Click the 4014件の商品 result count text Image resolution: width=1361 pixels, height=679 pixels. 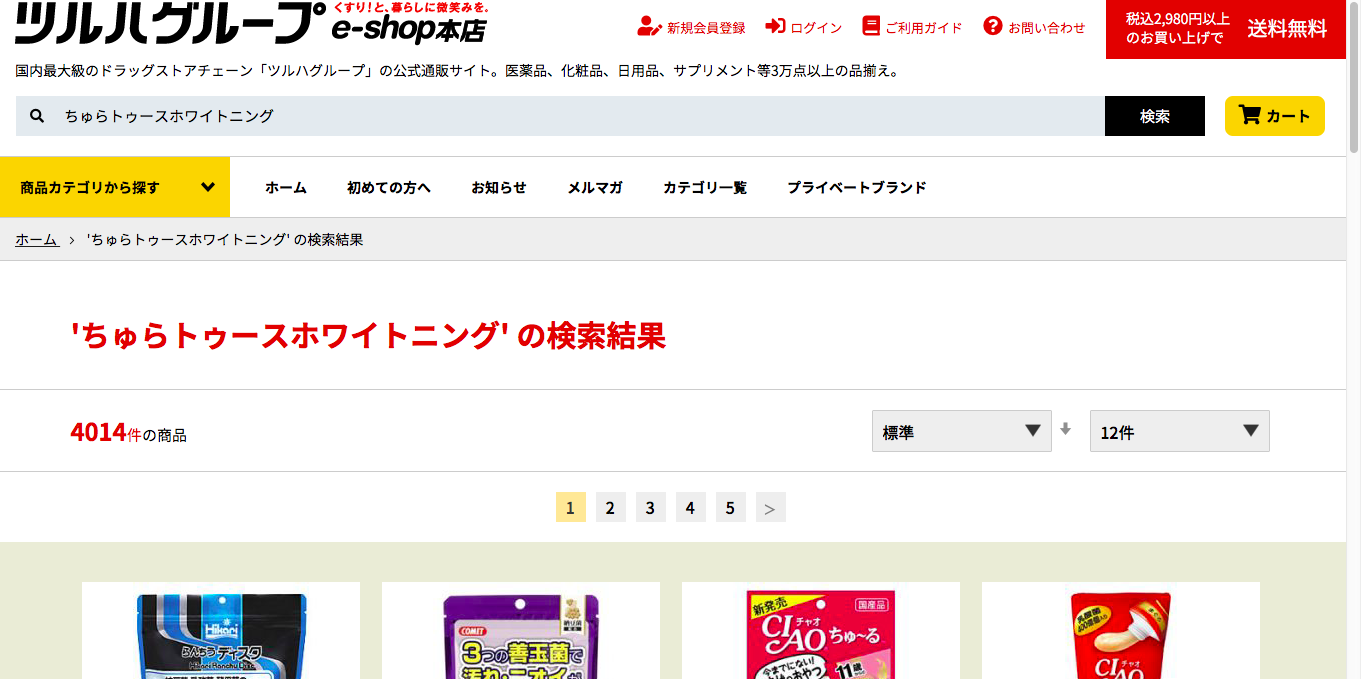[x=128, y=433]
